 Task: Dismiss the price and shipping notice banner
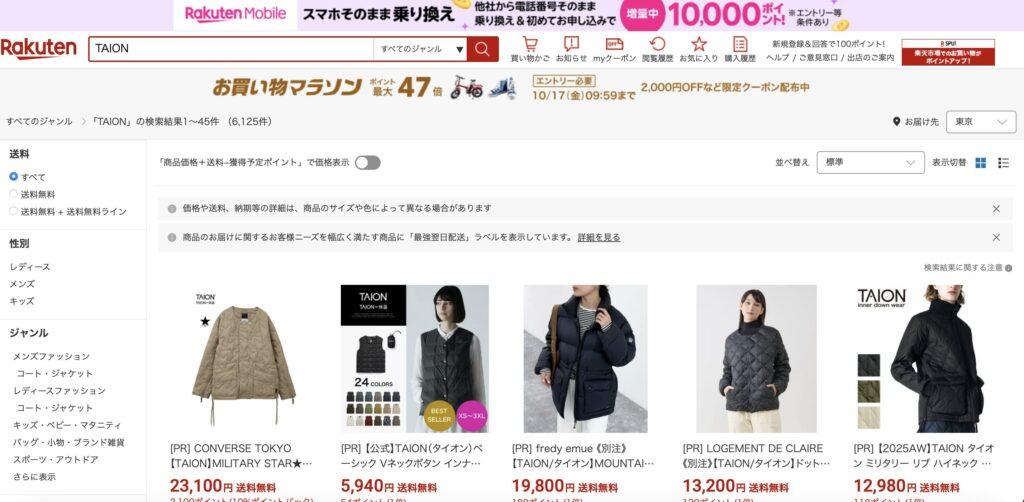(996, 209)
